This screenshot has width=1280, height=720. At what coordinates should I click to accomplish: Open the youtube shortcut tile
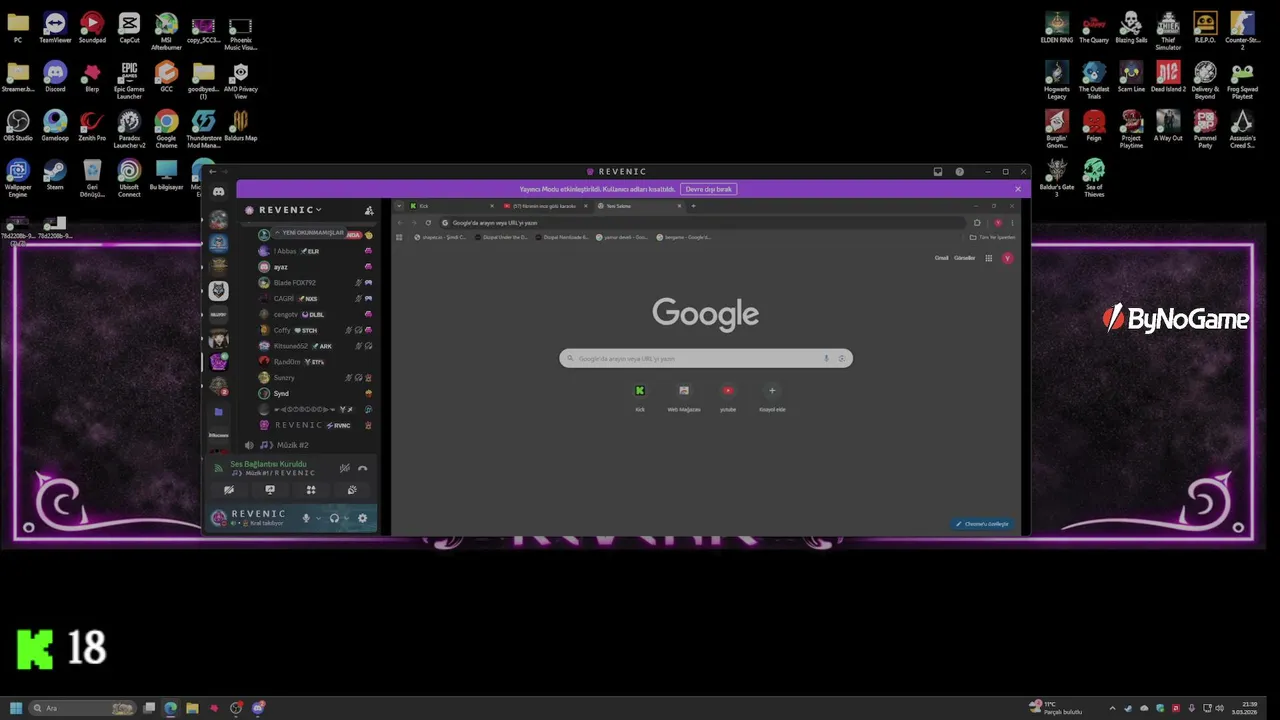[728, 396]
